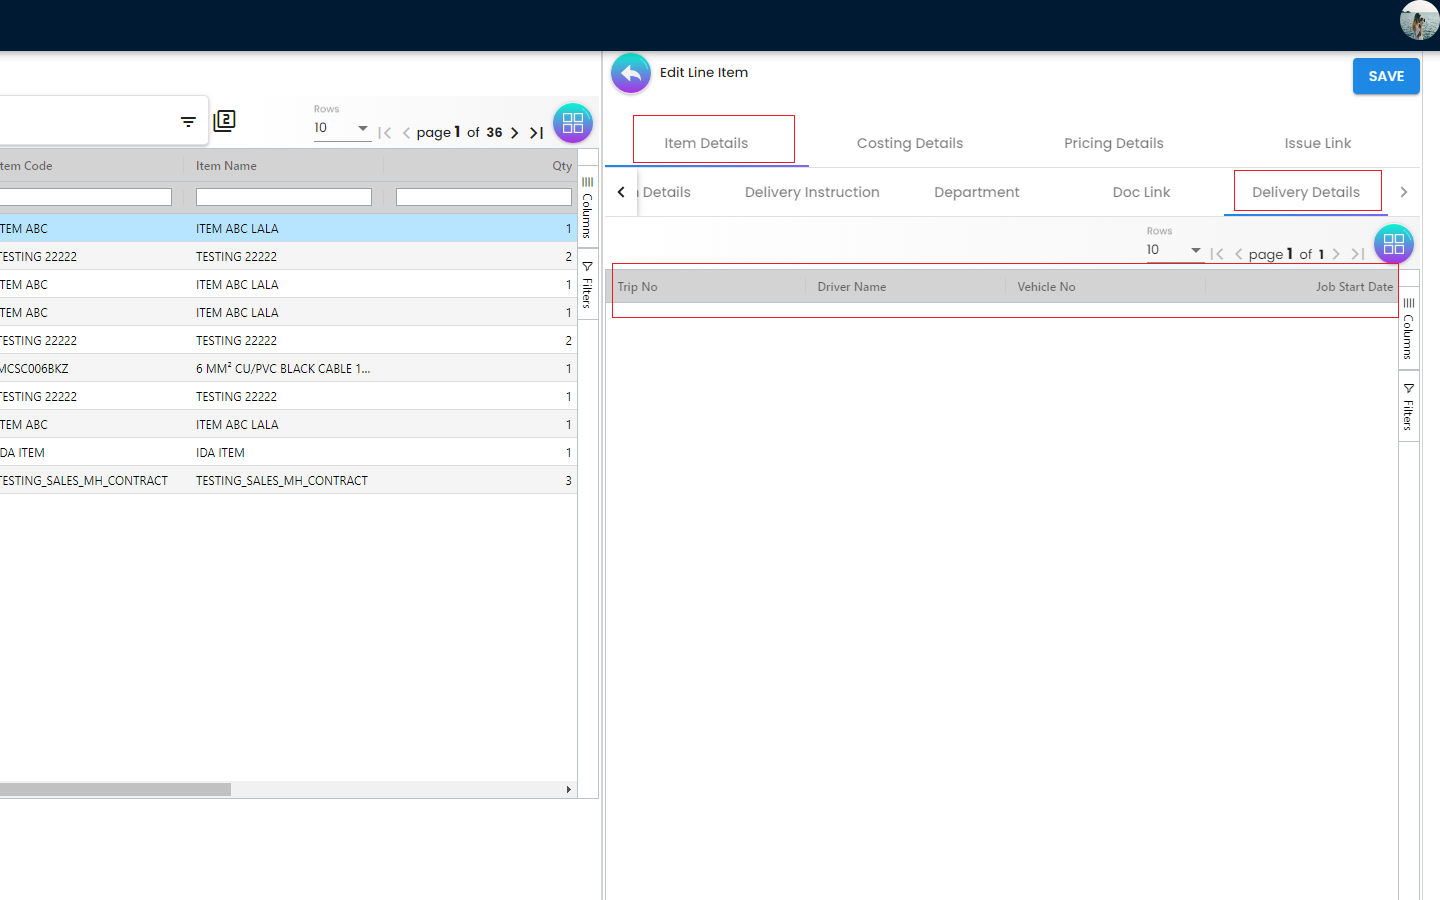Go to next page in item list
The image size is (1440, 900).
pyautogui.click(x=515, y=133)
